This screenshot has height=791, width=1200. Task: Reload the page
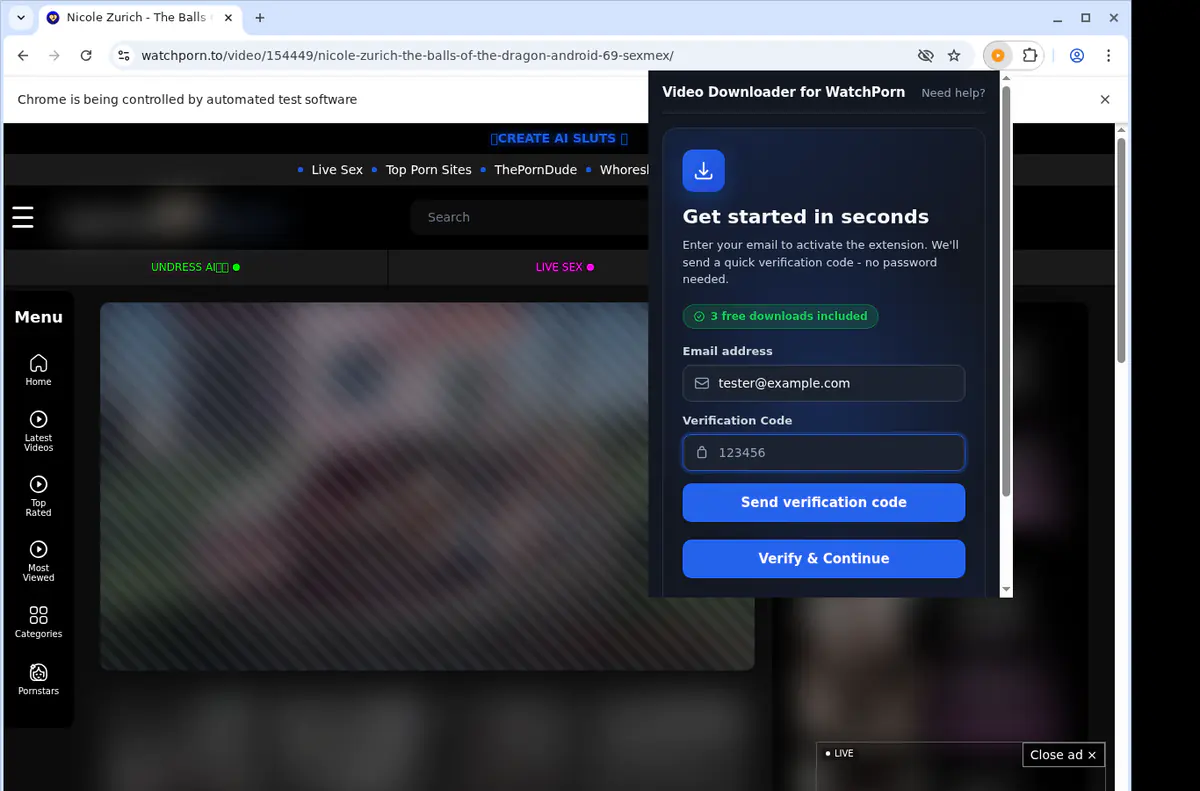pyautogui.click(x=86, y=56)
